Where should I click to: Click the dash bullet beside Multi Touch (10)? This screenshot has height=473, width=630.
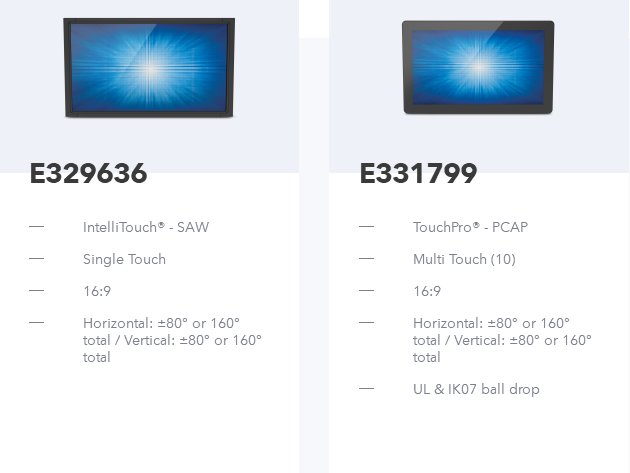[366, 258]
